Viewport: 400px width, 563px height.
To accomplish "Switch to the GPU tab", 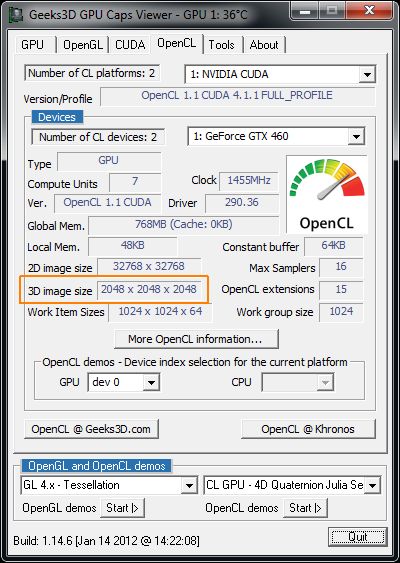I will (33, 45).
